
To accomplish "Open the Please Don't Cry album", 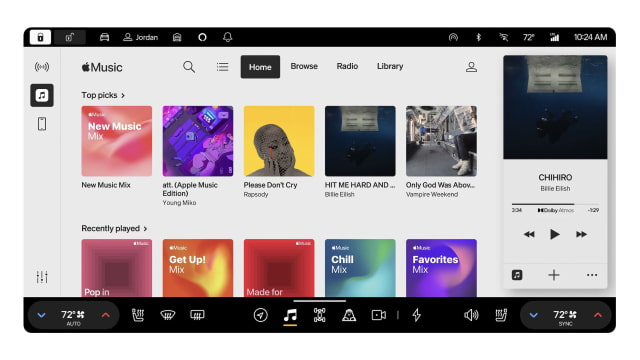I will tap(279, 141).
